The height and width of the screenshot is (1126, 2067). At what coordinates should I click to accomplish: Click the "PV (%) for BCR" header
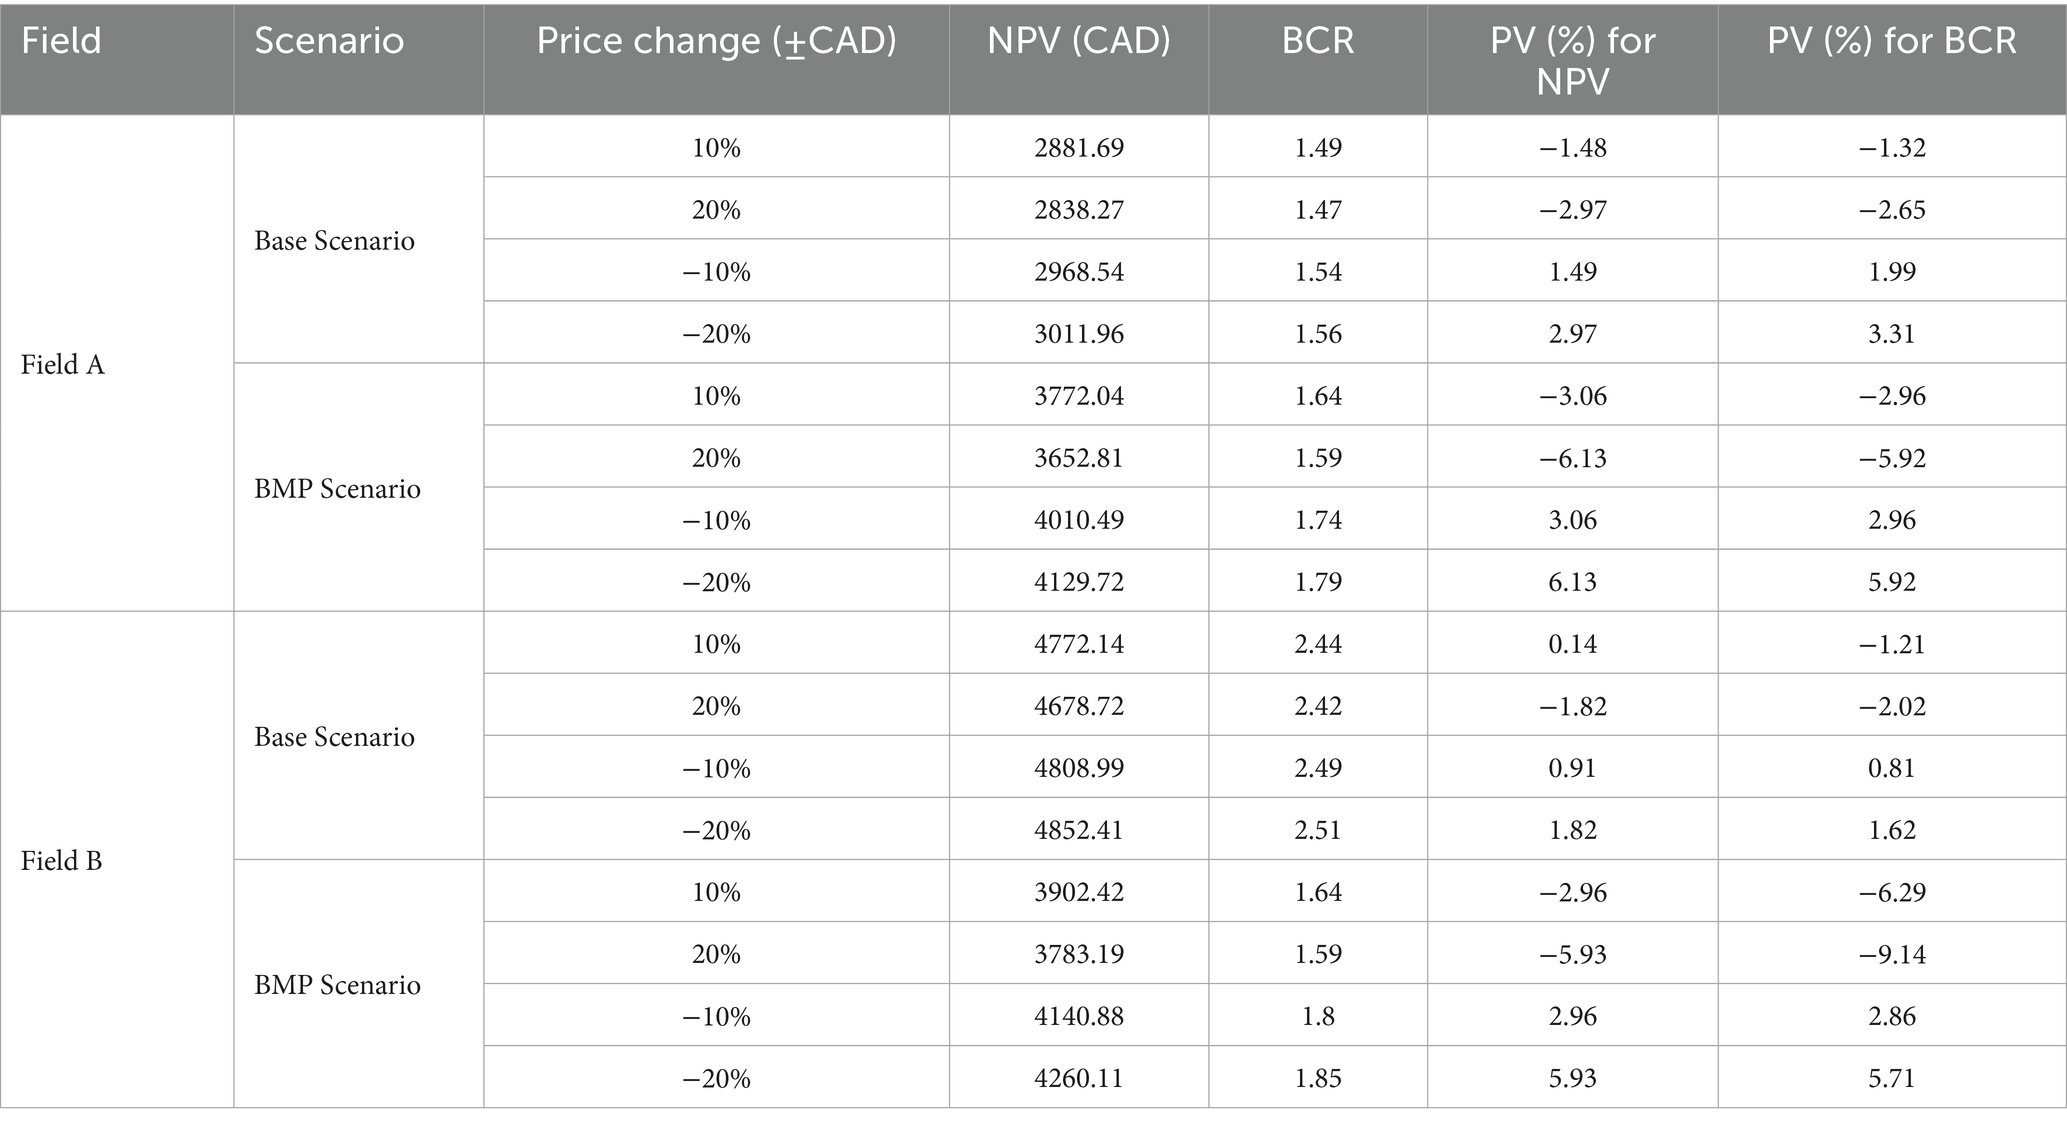(x=1891, y=41)
